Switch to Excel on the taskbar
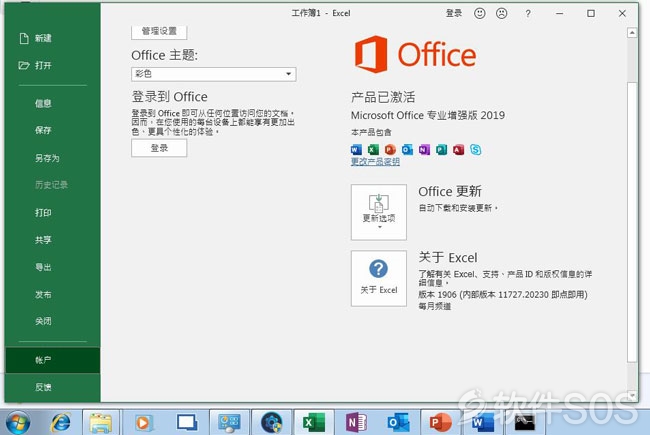Image resolution: width=650 pixels, height=435 pixels. pos(314,423)
